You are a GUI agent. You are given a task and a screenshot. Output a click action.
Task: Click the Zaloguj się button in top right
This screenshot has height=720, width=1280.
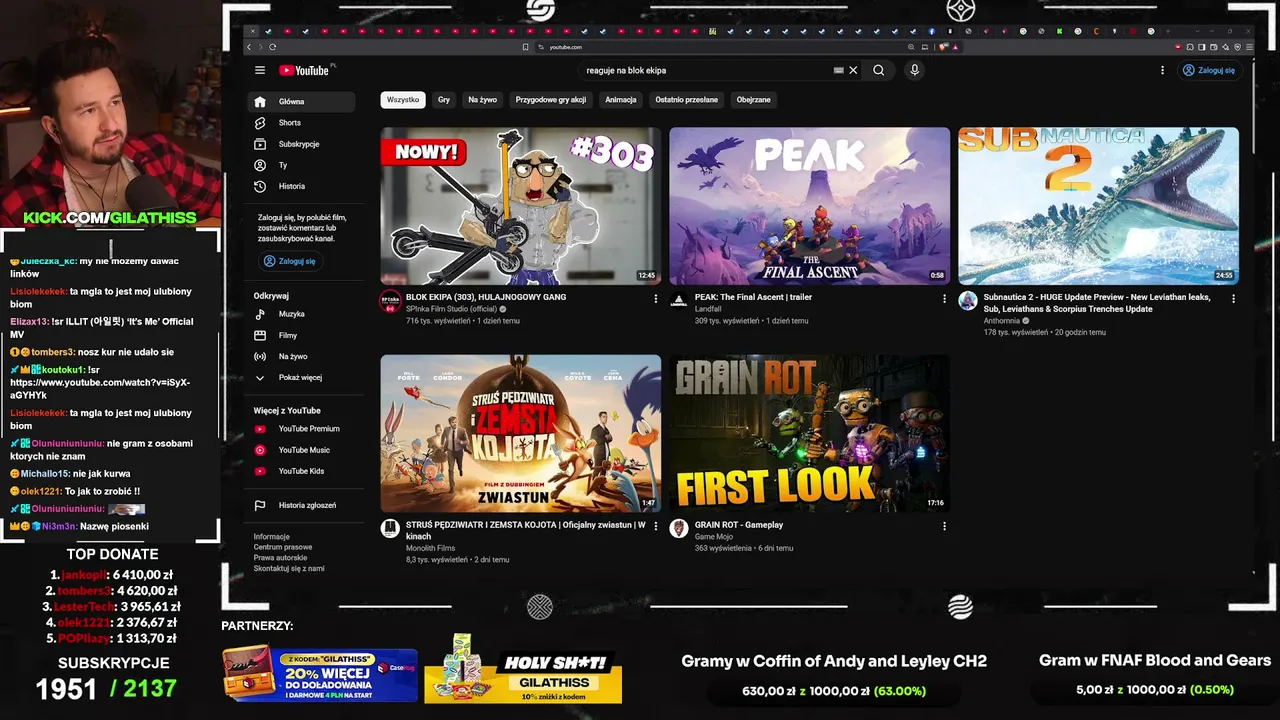pos(1208,70)
